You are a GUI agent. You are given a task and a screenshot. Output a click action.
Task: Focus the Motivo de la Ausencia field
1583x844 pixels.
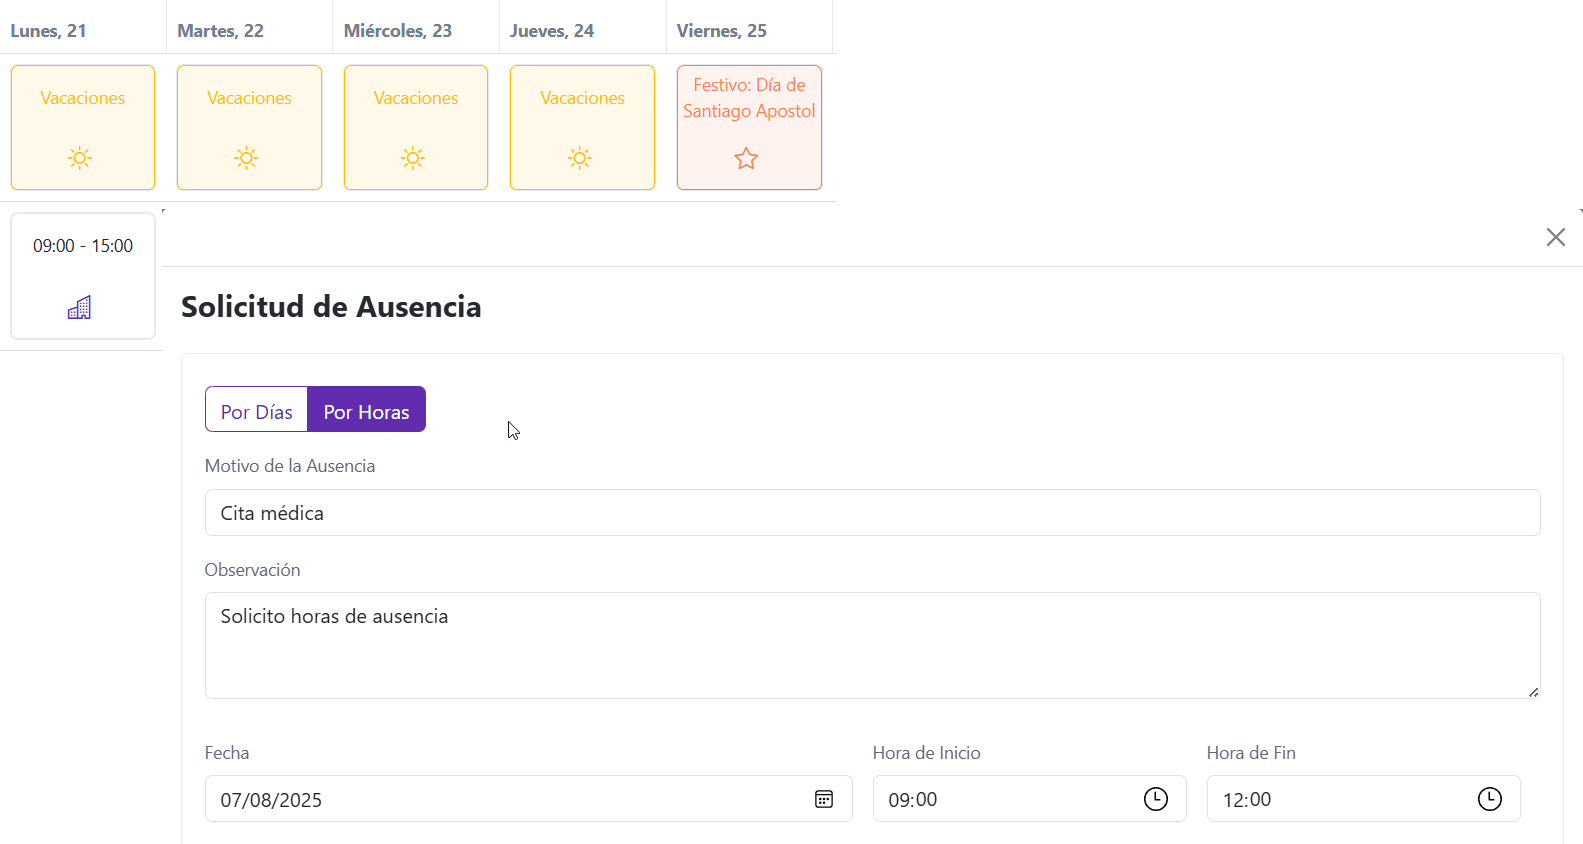point(872,513)
